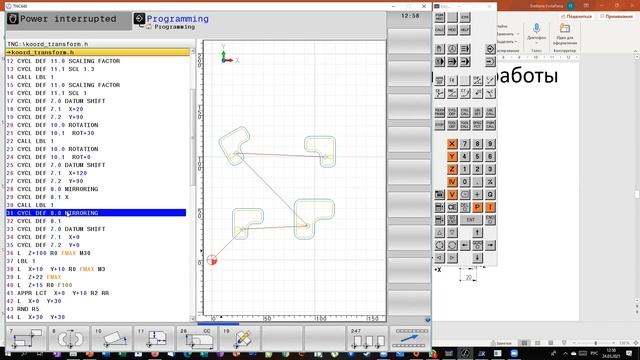Click the APPR DEP key

coord(439,80)
